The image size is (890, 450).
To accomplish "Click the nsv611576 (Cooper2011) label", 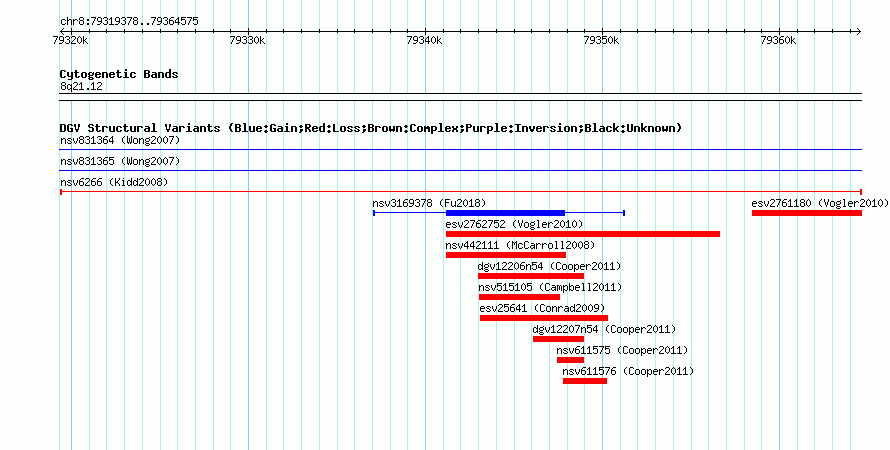I will point(628,371).
